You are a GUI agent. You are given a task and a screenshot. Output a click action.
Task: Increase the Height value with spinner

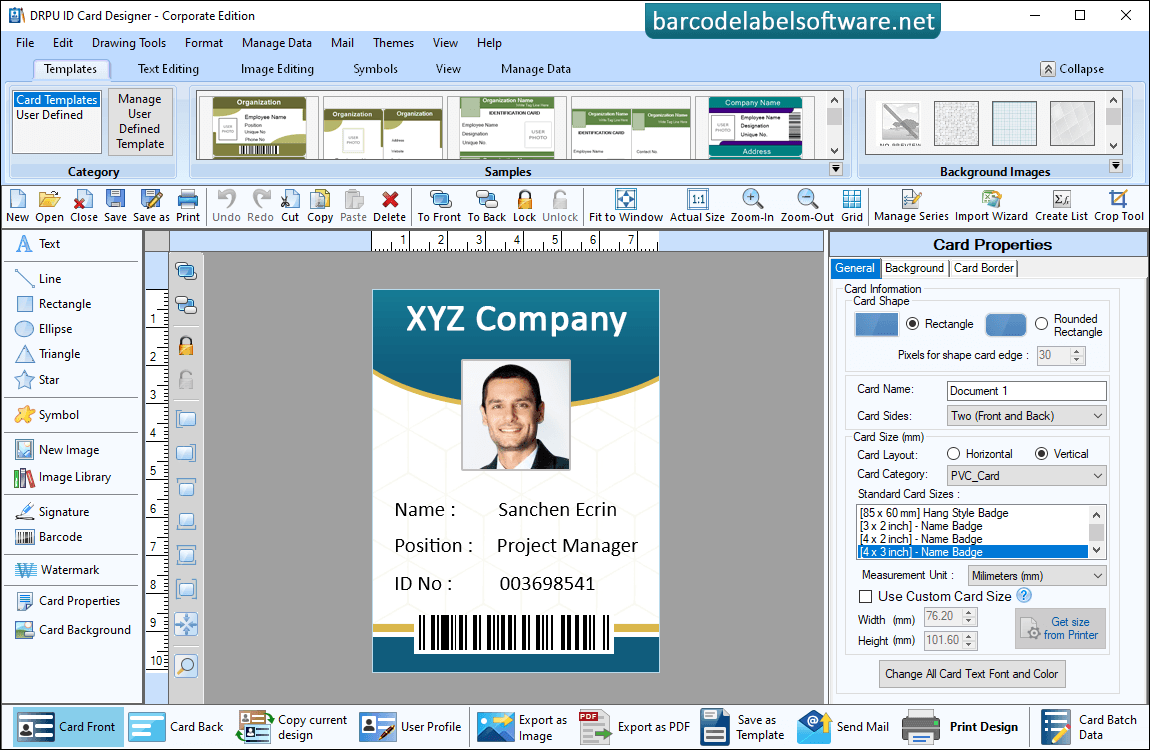969,636
